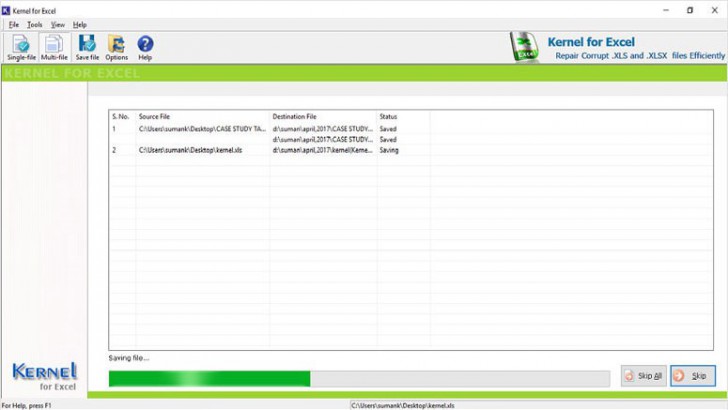Maximize the Kernel for Excel window
The width and height of the screenshot is (728, 410).
point(690,10)
